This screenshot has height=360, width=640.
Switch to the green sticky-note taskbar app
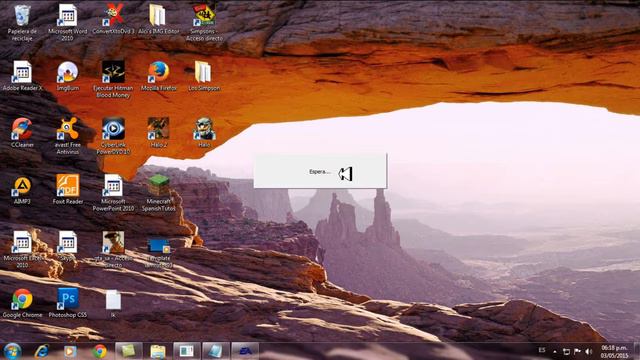(x=129, y=351)
